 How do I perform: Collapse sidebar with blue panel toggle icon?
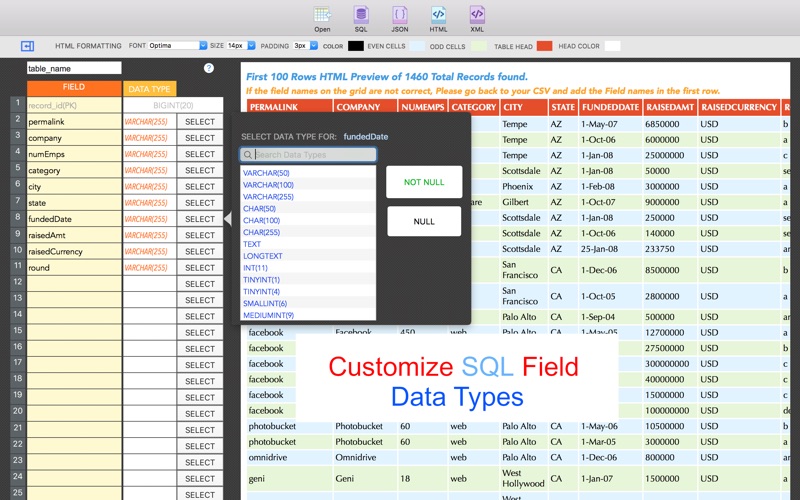pos(28,46)
